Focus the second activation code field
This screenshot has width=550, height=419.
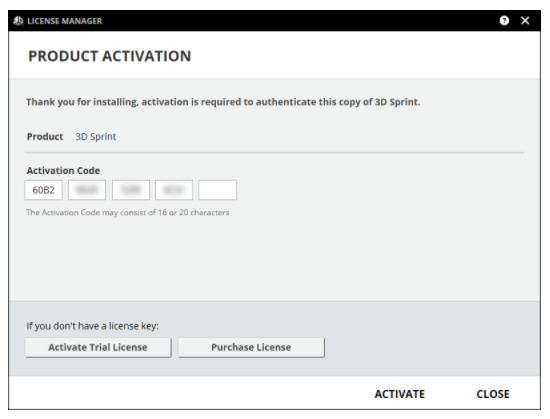[x=87, y=190]
